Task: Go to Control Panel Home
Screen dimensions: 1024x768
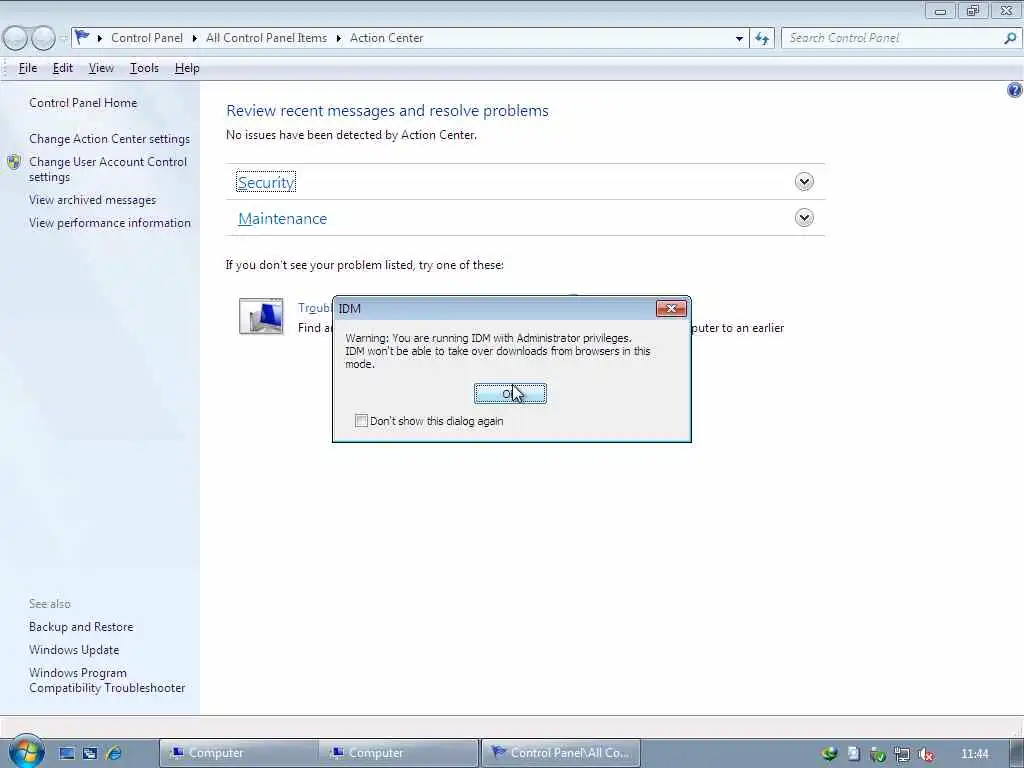Action: 83,103
